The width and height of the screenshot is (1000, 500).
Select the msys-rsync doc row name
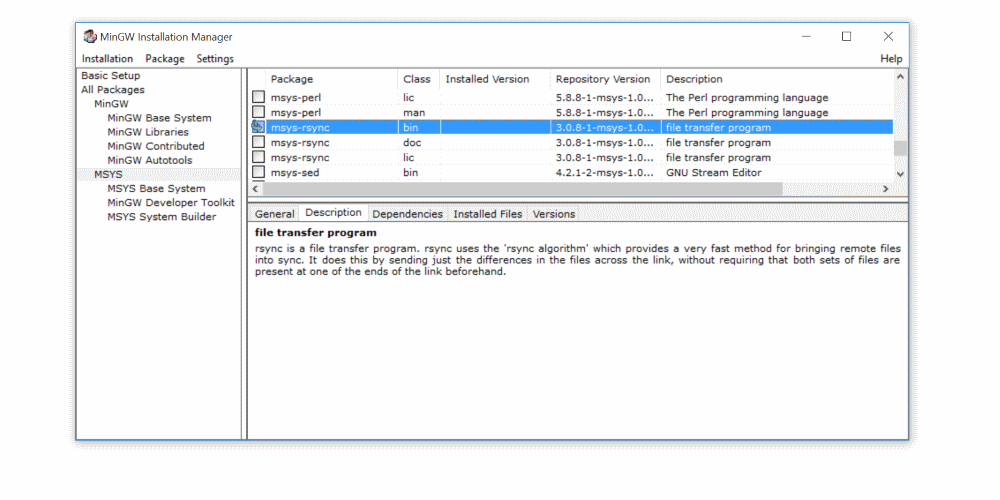tap(300, 142)
